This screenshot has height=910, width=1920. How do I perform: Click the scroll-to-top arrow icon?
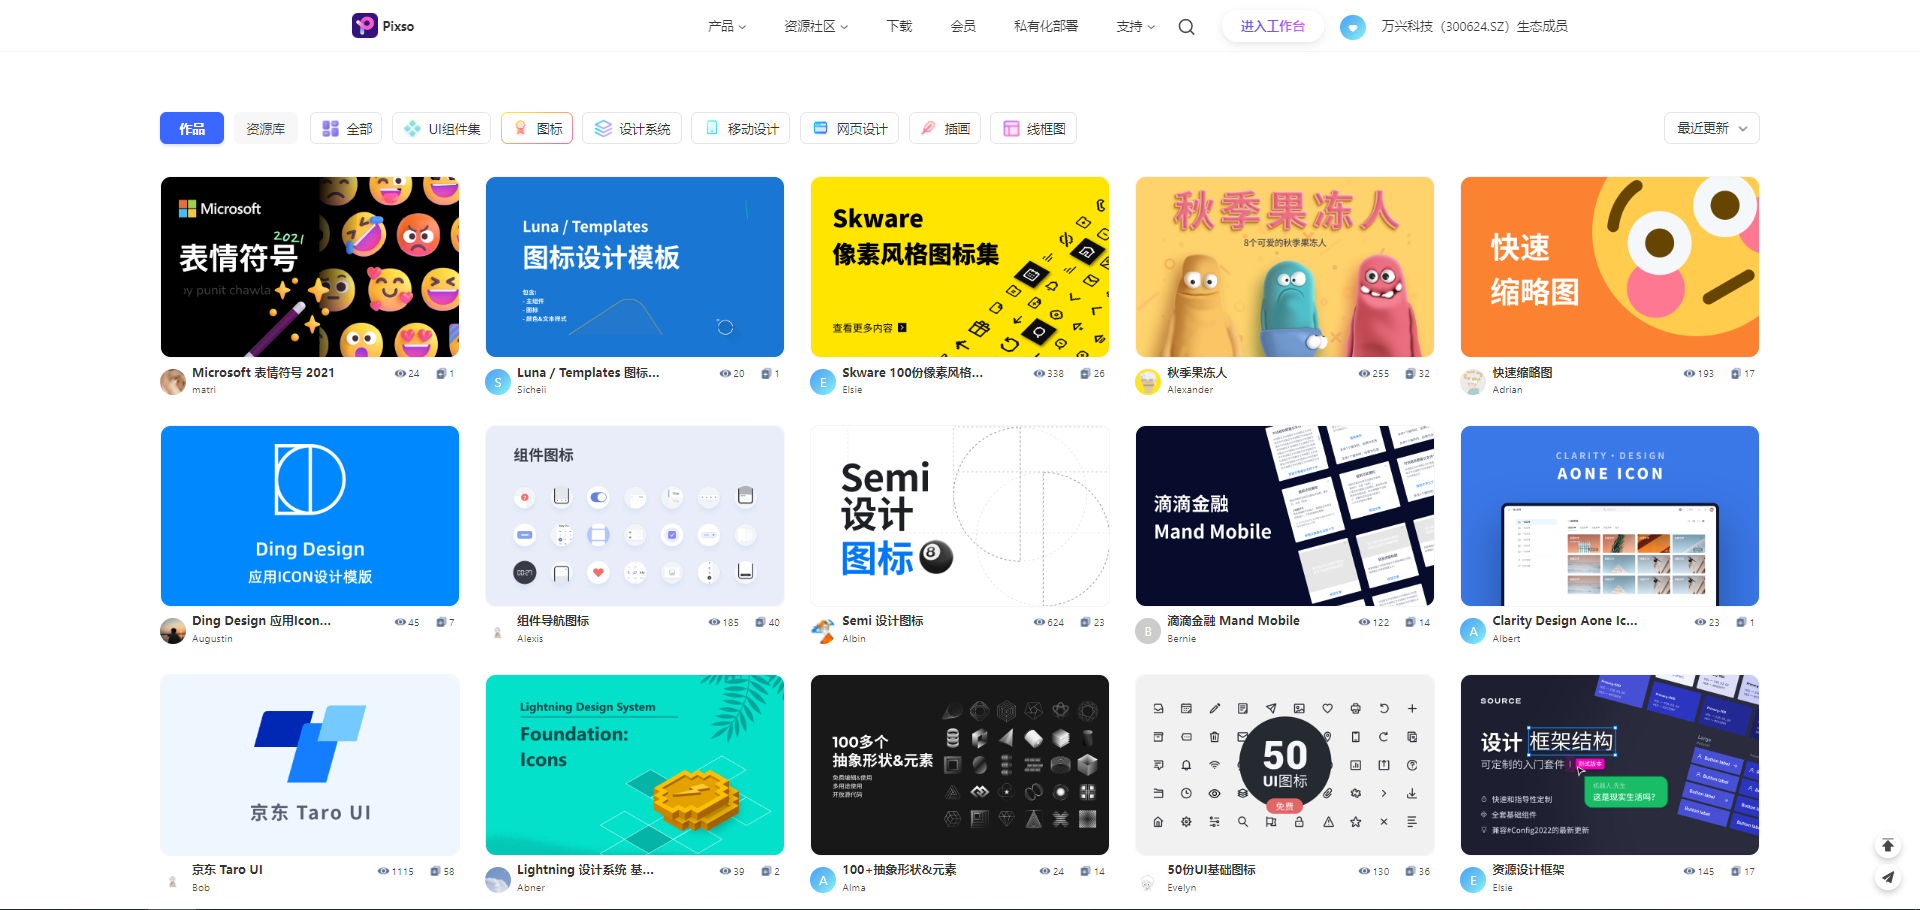(1888, 846)
